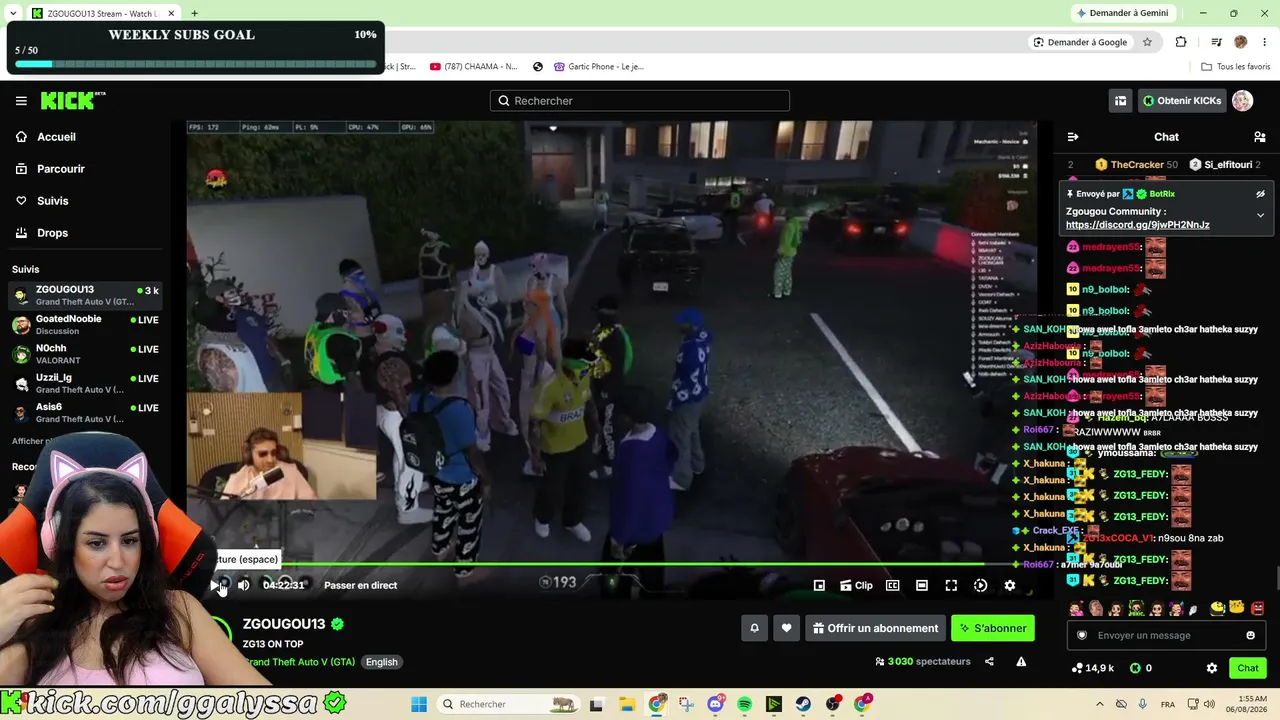1280x720 pixels.
Task: Toggle theater mode on the player
Action: tap(922, 586)
